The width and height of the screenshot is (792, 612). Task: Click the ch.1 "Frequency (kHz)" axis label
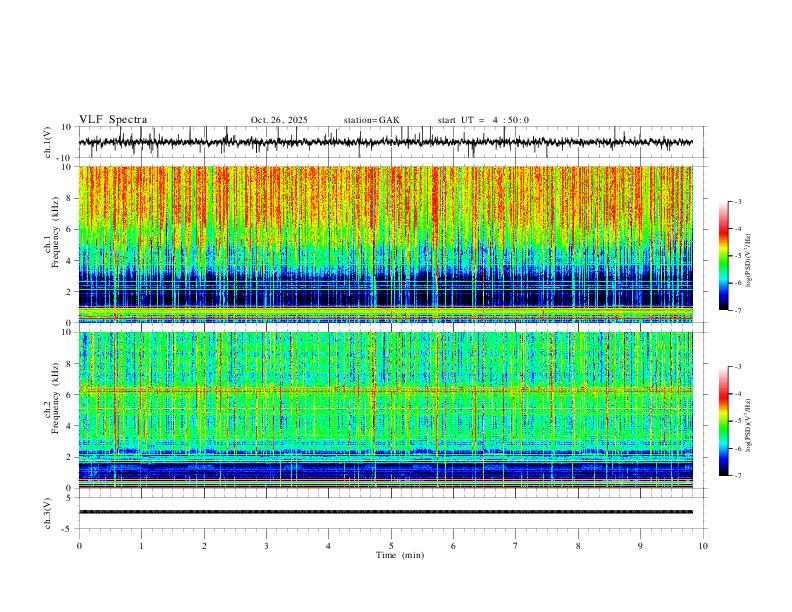(x=55, y=233)
